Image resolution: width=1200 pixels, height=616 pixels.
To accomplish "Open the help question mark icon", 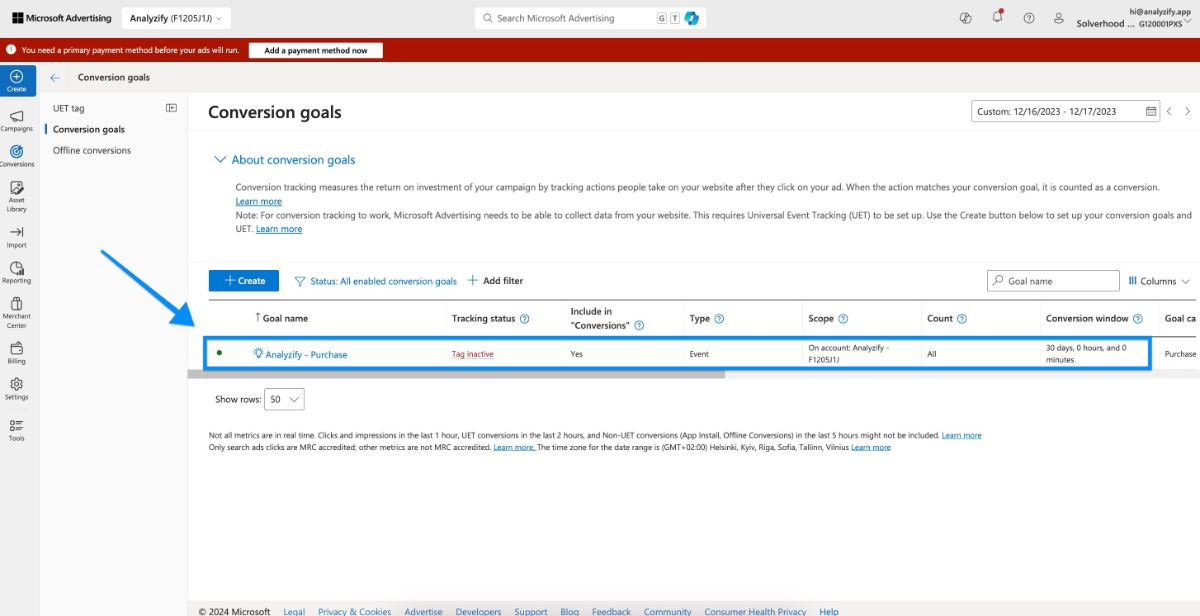I will tap(1029, 18).
